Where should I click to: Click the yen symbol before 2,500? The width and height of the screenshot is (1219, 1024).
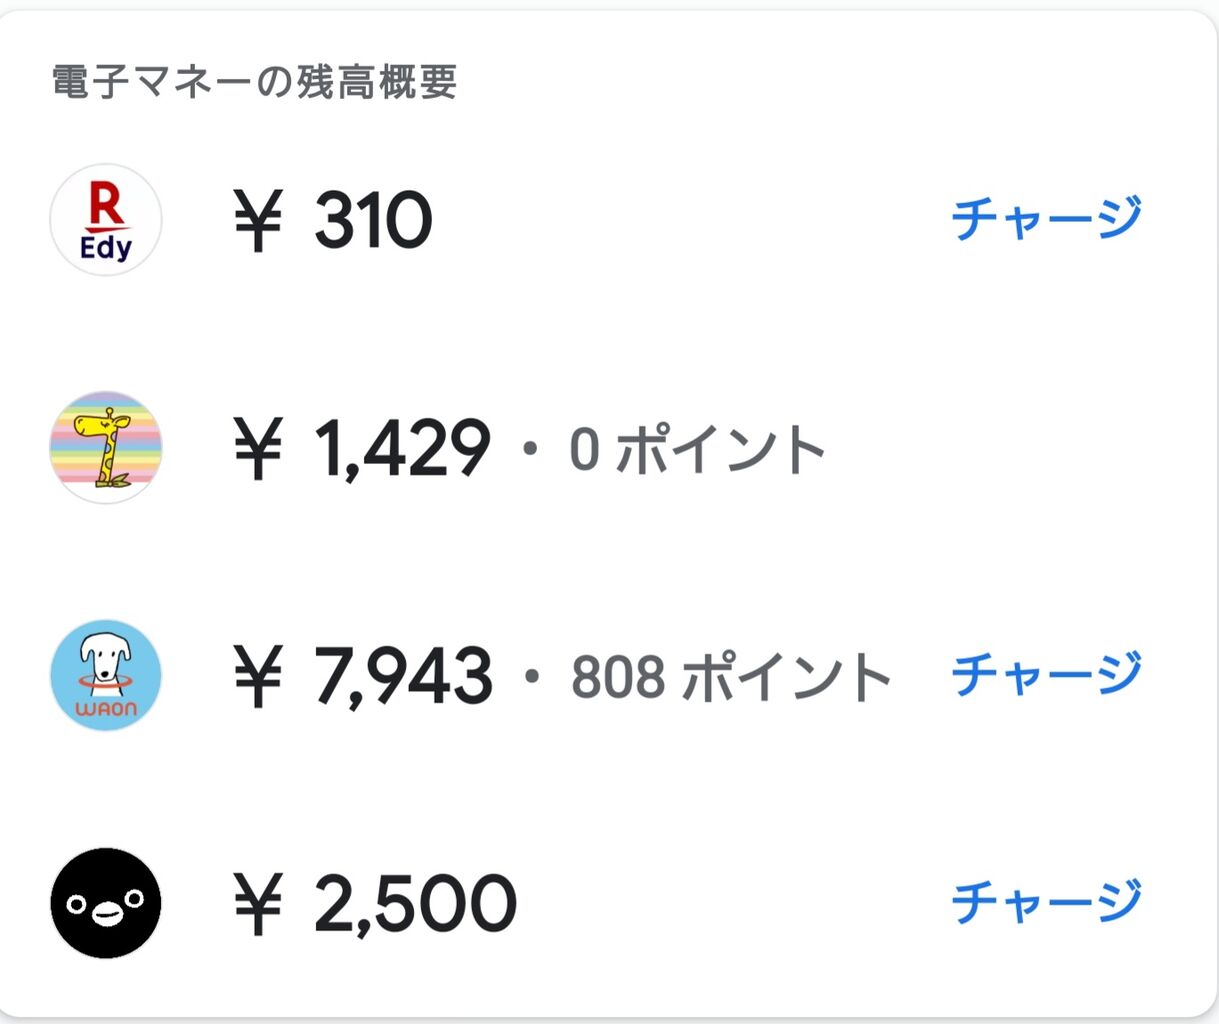point(258,904)
